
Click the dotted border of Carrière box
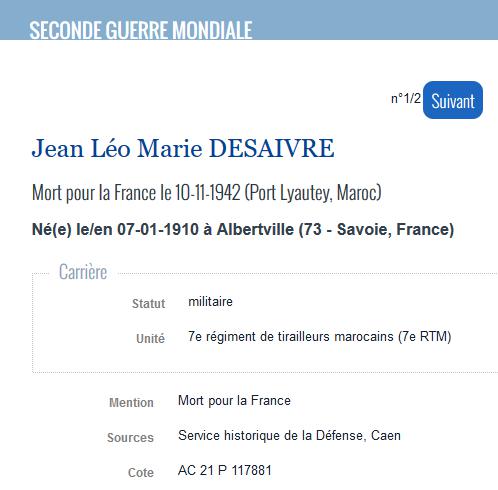(32, 323)
